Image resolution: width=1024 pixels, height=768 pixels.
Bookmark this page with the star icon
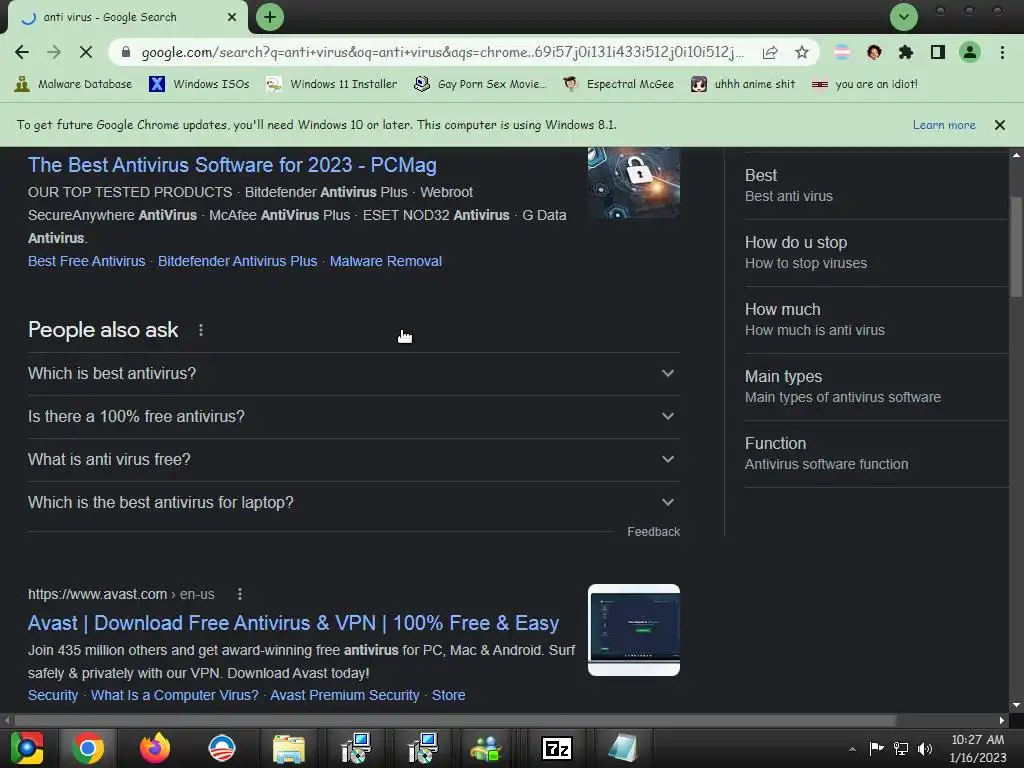click(802, 52)
